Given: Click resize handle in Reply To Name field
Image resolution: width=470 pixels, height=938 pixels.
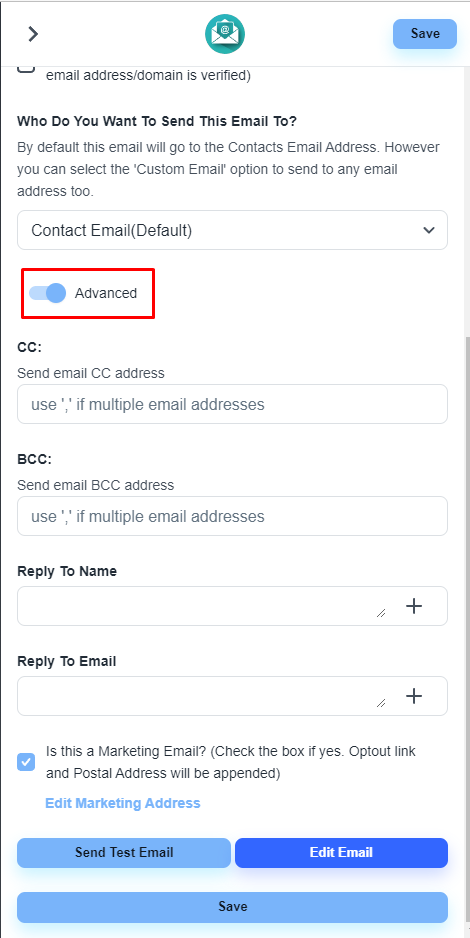Looking at the screenshot, I should point(381,613).
